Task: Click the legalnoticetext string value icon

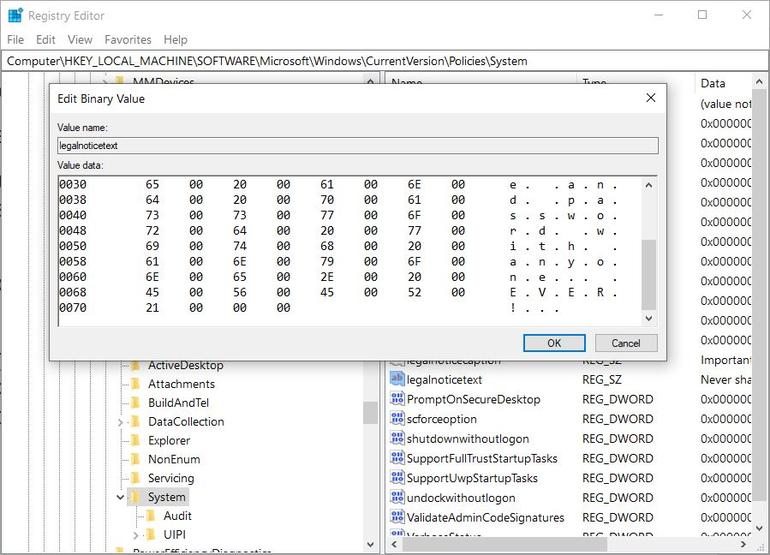Action: [397, 379]
